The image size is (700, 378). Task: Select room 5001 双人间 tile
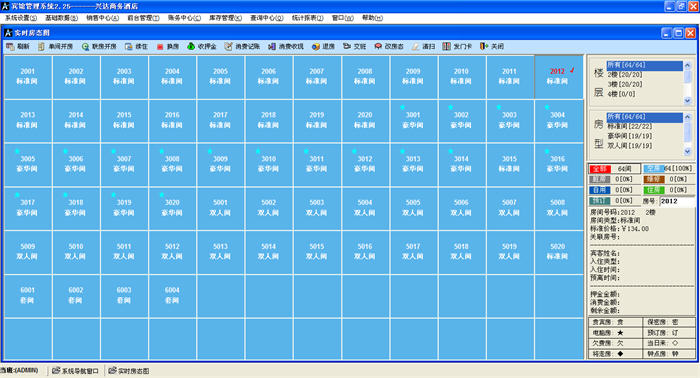pyautogui.click(x=220, y=208)
